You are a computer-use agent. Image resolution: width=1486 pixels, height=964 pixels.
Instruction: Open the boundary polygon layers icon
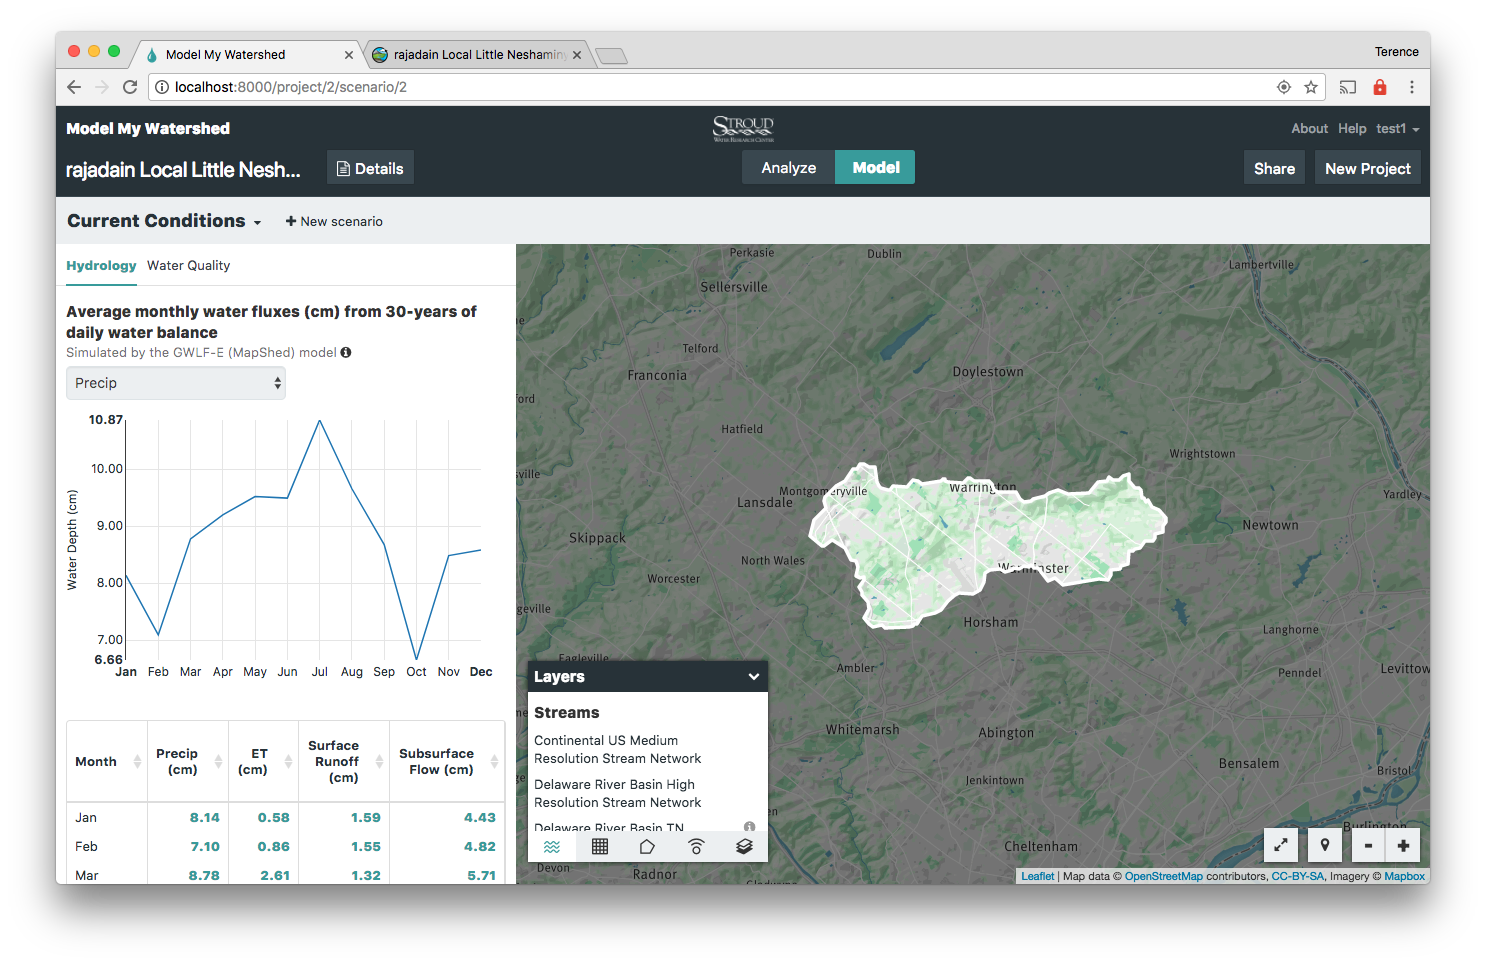click(x=647, y=847)
